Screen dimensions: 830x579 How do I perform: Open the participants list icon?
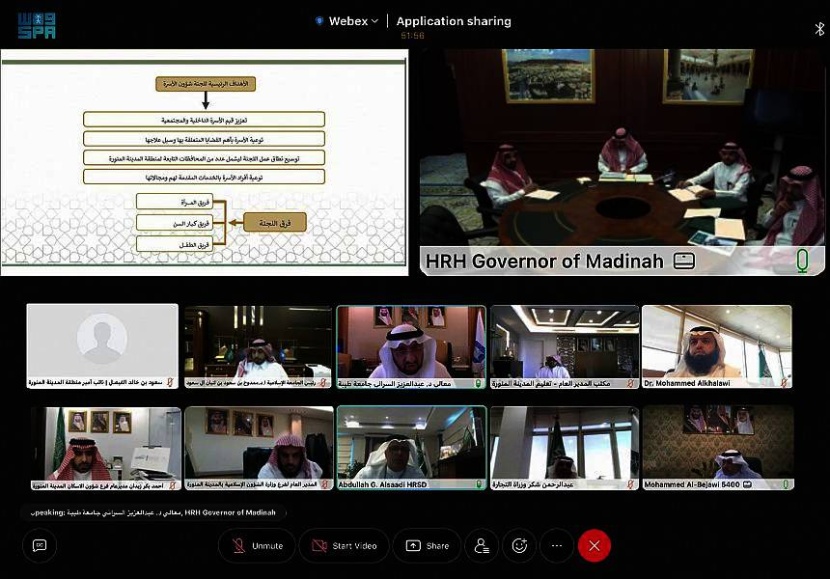[x=482, y=546]
